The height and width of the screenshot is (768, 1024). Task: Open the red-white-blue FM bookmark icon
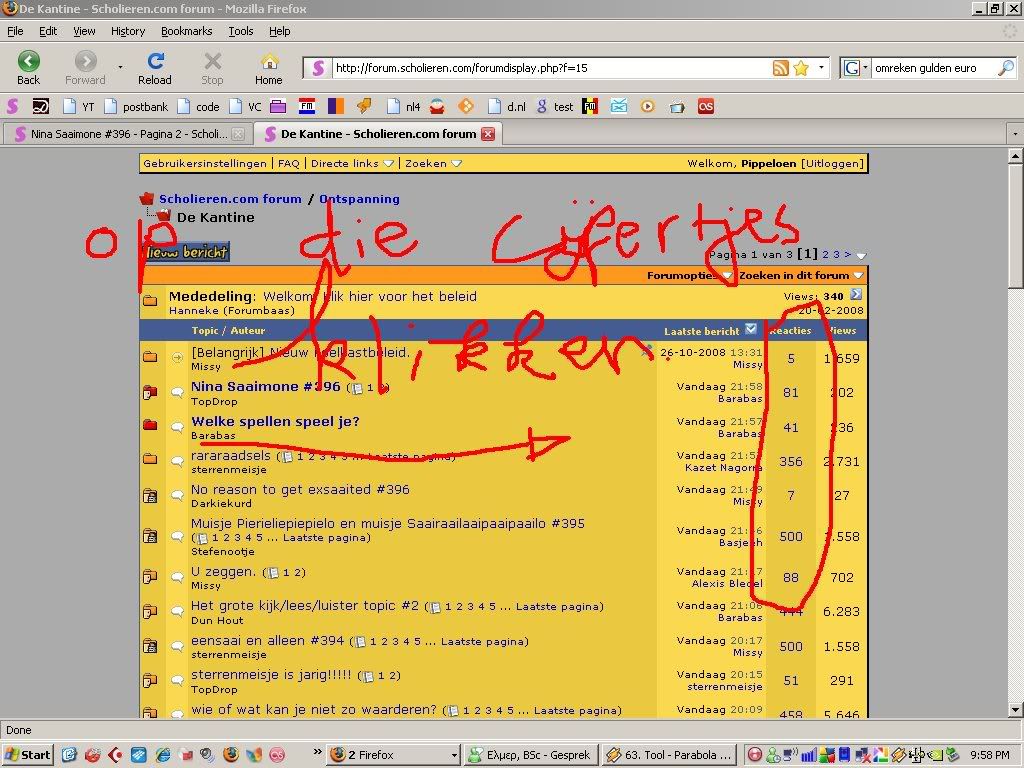307,106
